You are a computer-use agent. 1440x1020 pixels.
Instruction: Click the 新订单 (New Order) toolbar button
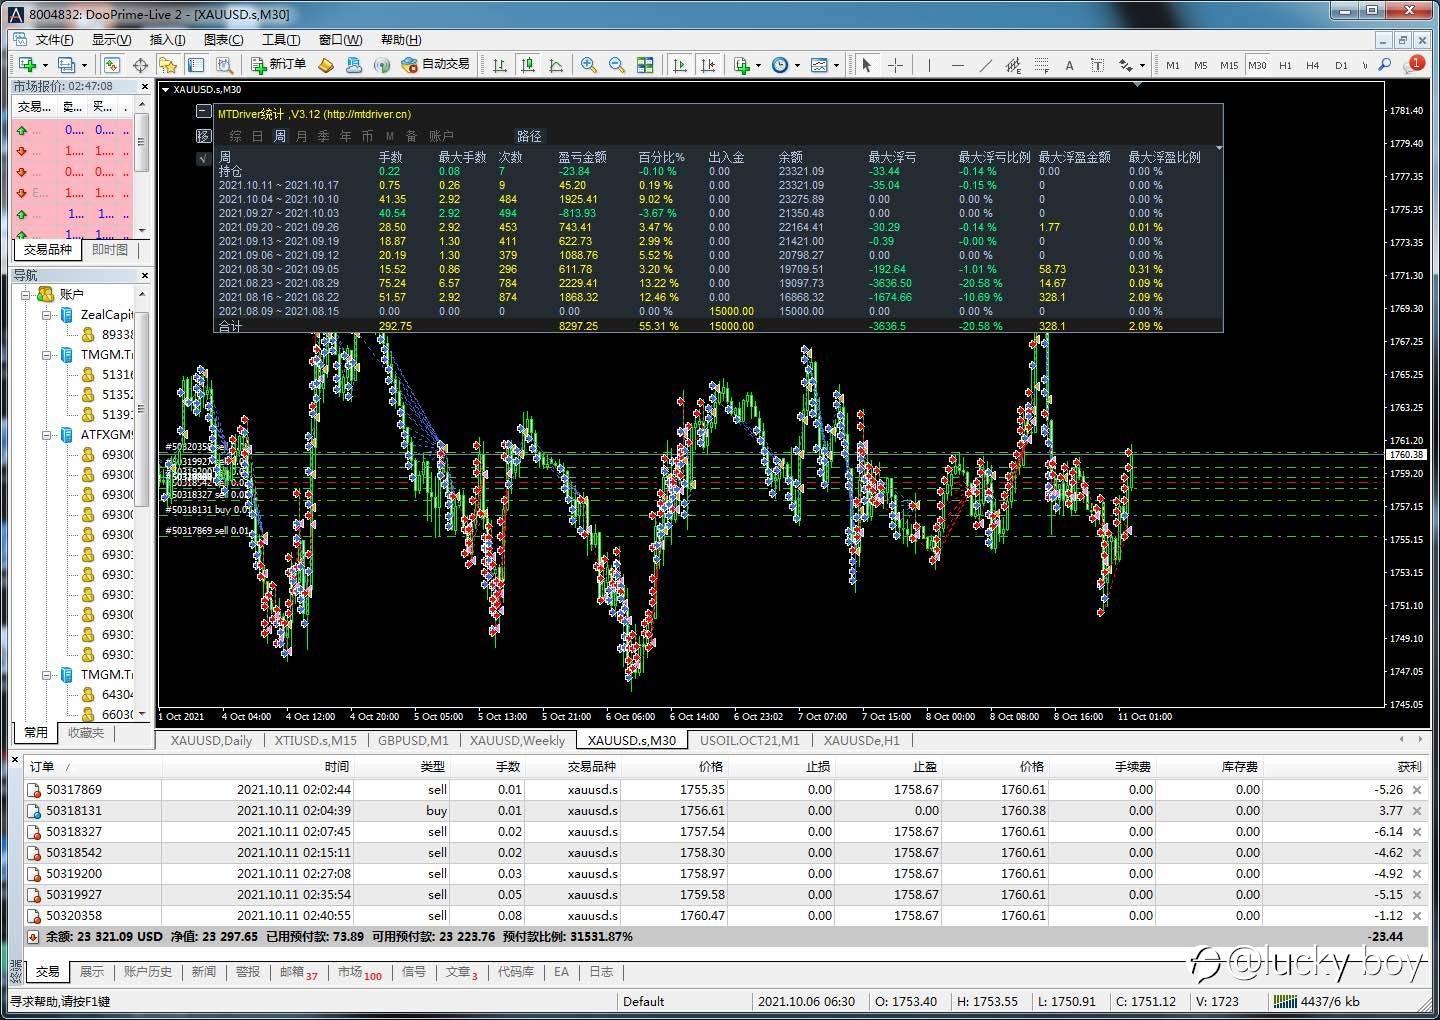click(279, 65)
